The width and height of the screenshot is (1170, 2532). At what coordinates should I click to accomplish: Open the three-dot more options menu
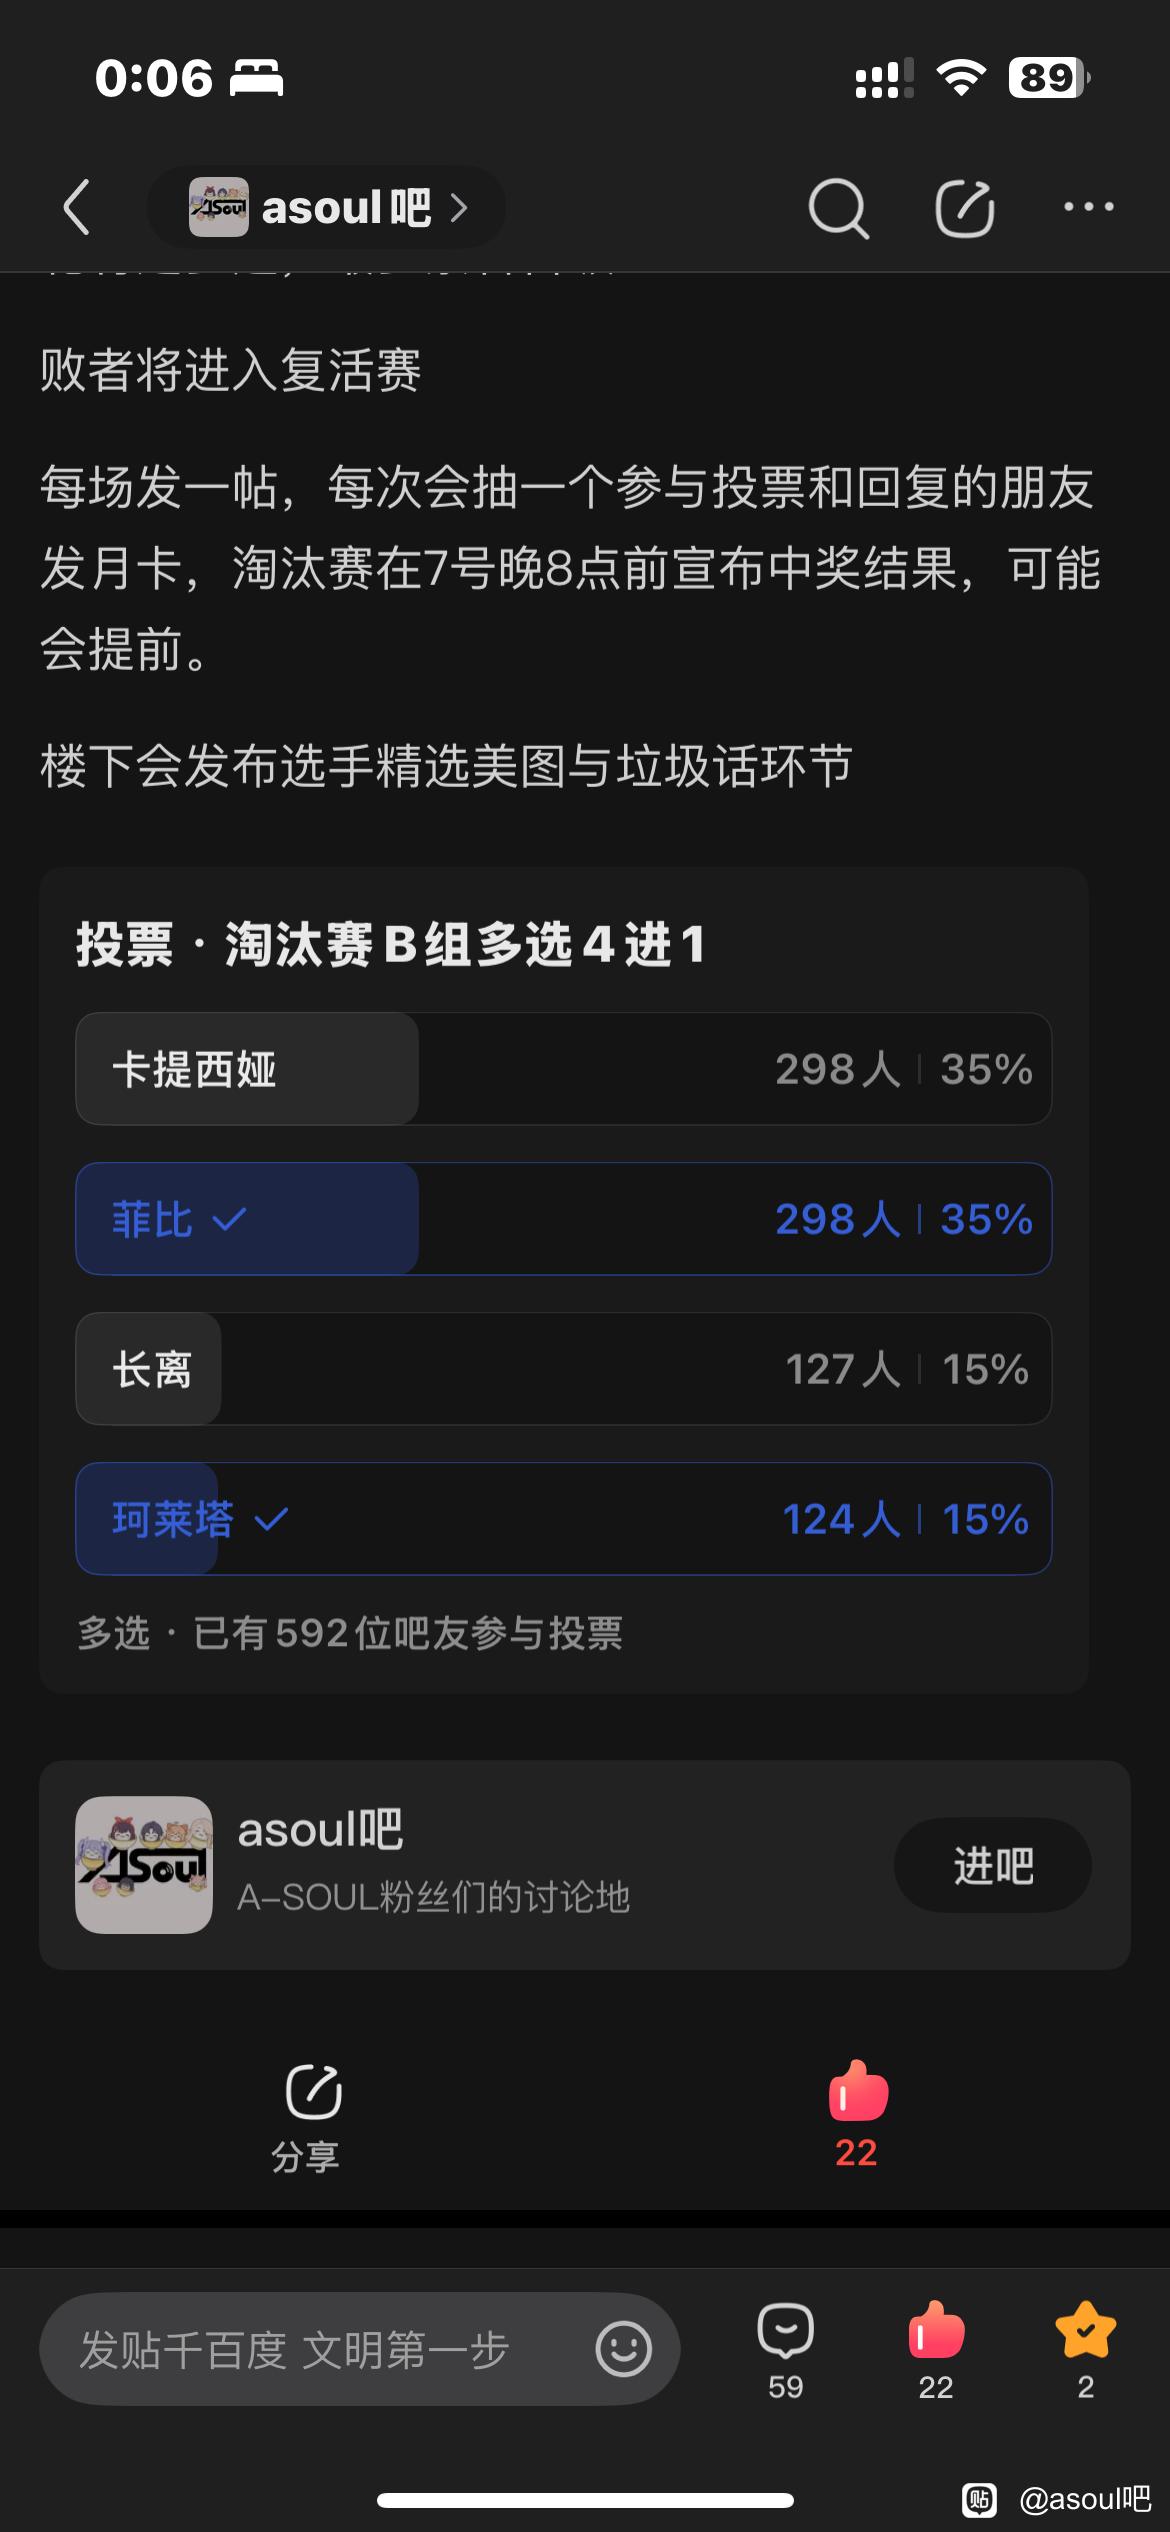[1088, 207]
